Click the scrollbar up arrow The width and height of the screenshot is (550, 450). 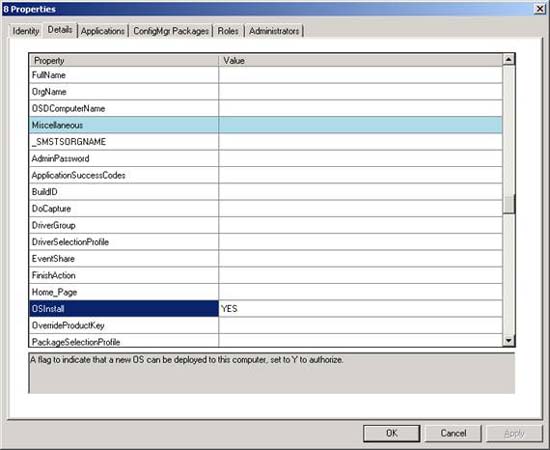coord(509,60)
